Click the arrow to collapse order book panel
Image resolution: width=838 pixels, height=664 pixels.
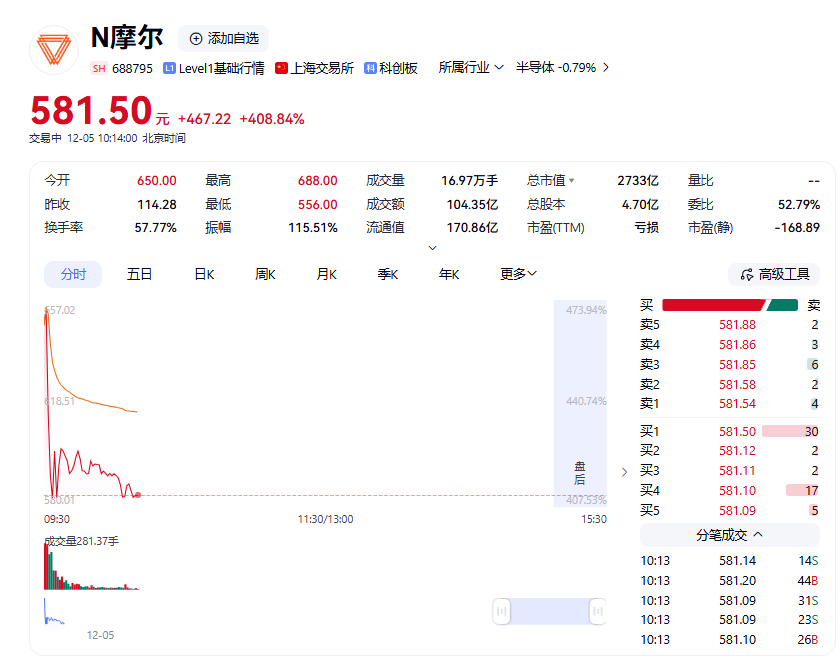pyautogui.click(x=625, y=471)
